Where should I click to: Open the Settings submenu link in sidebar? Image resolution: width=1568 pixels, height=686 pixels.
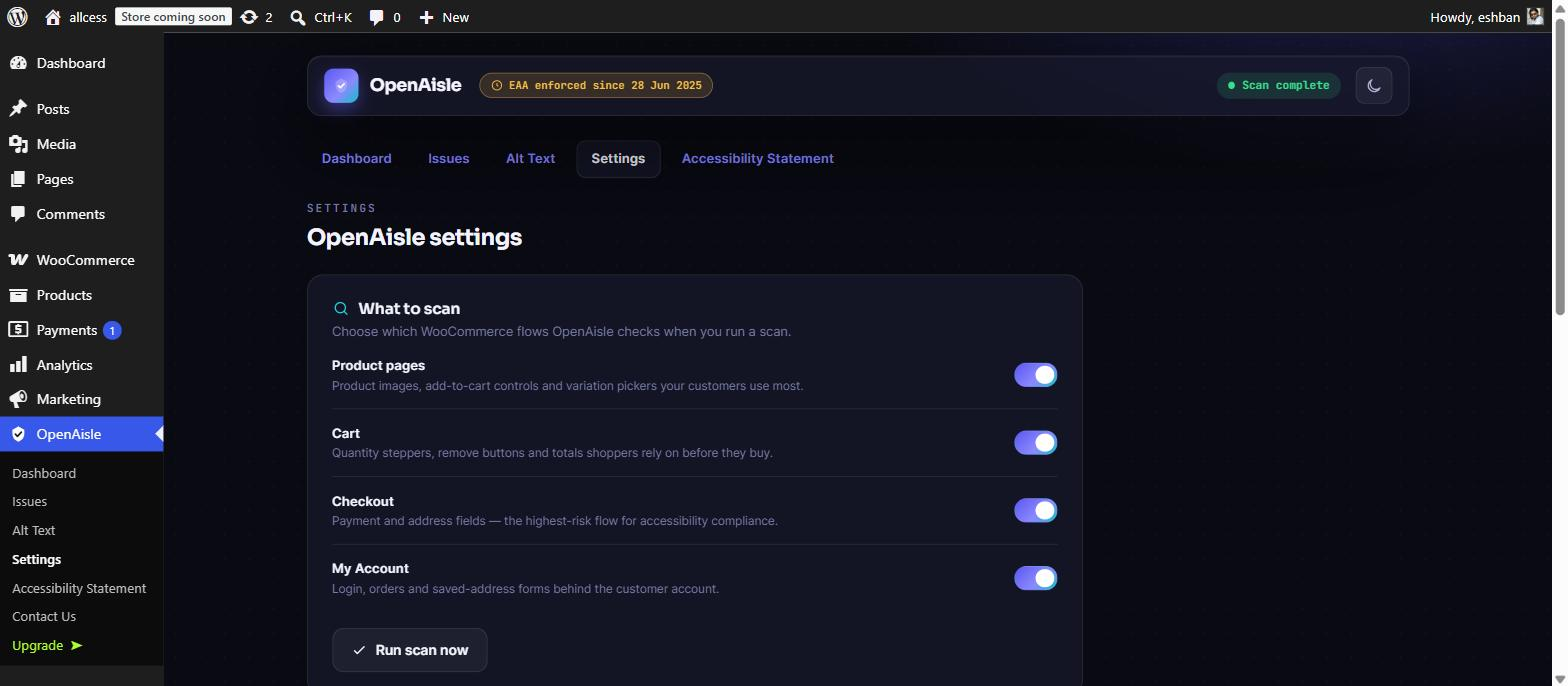(x=37, y=560)
